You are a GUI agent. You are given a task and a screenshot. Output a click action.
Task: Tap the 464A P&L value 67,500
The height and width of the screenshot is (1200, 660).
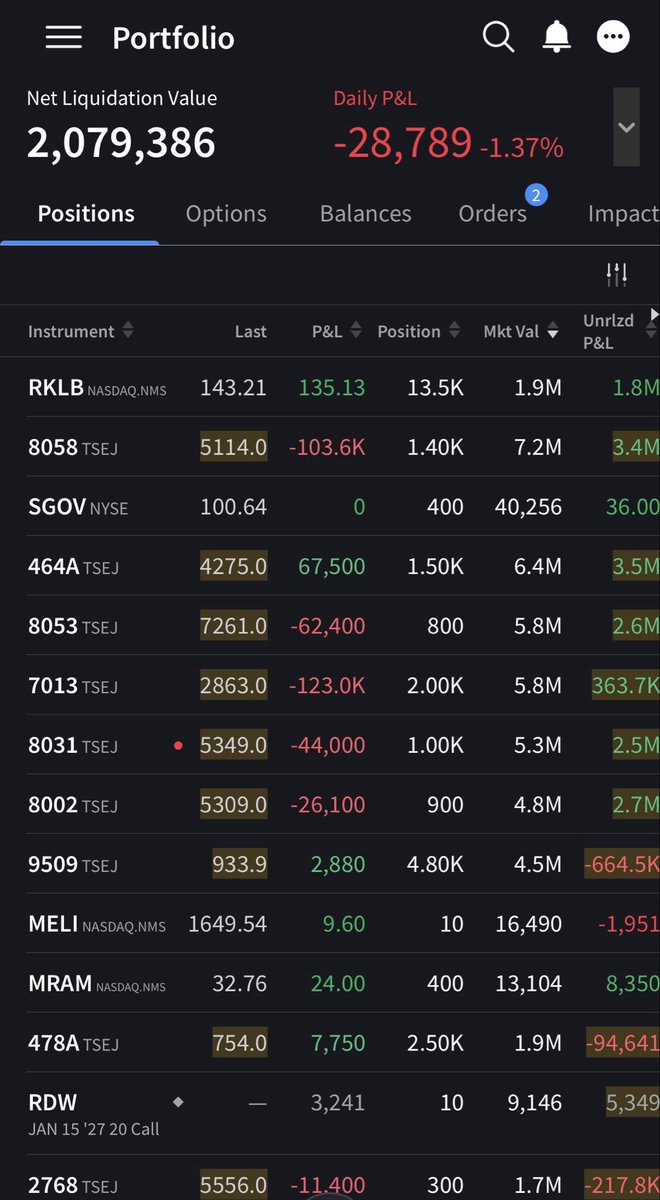[332, 566]
